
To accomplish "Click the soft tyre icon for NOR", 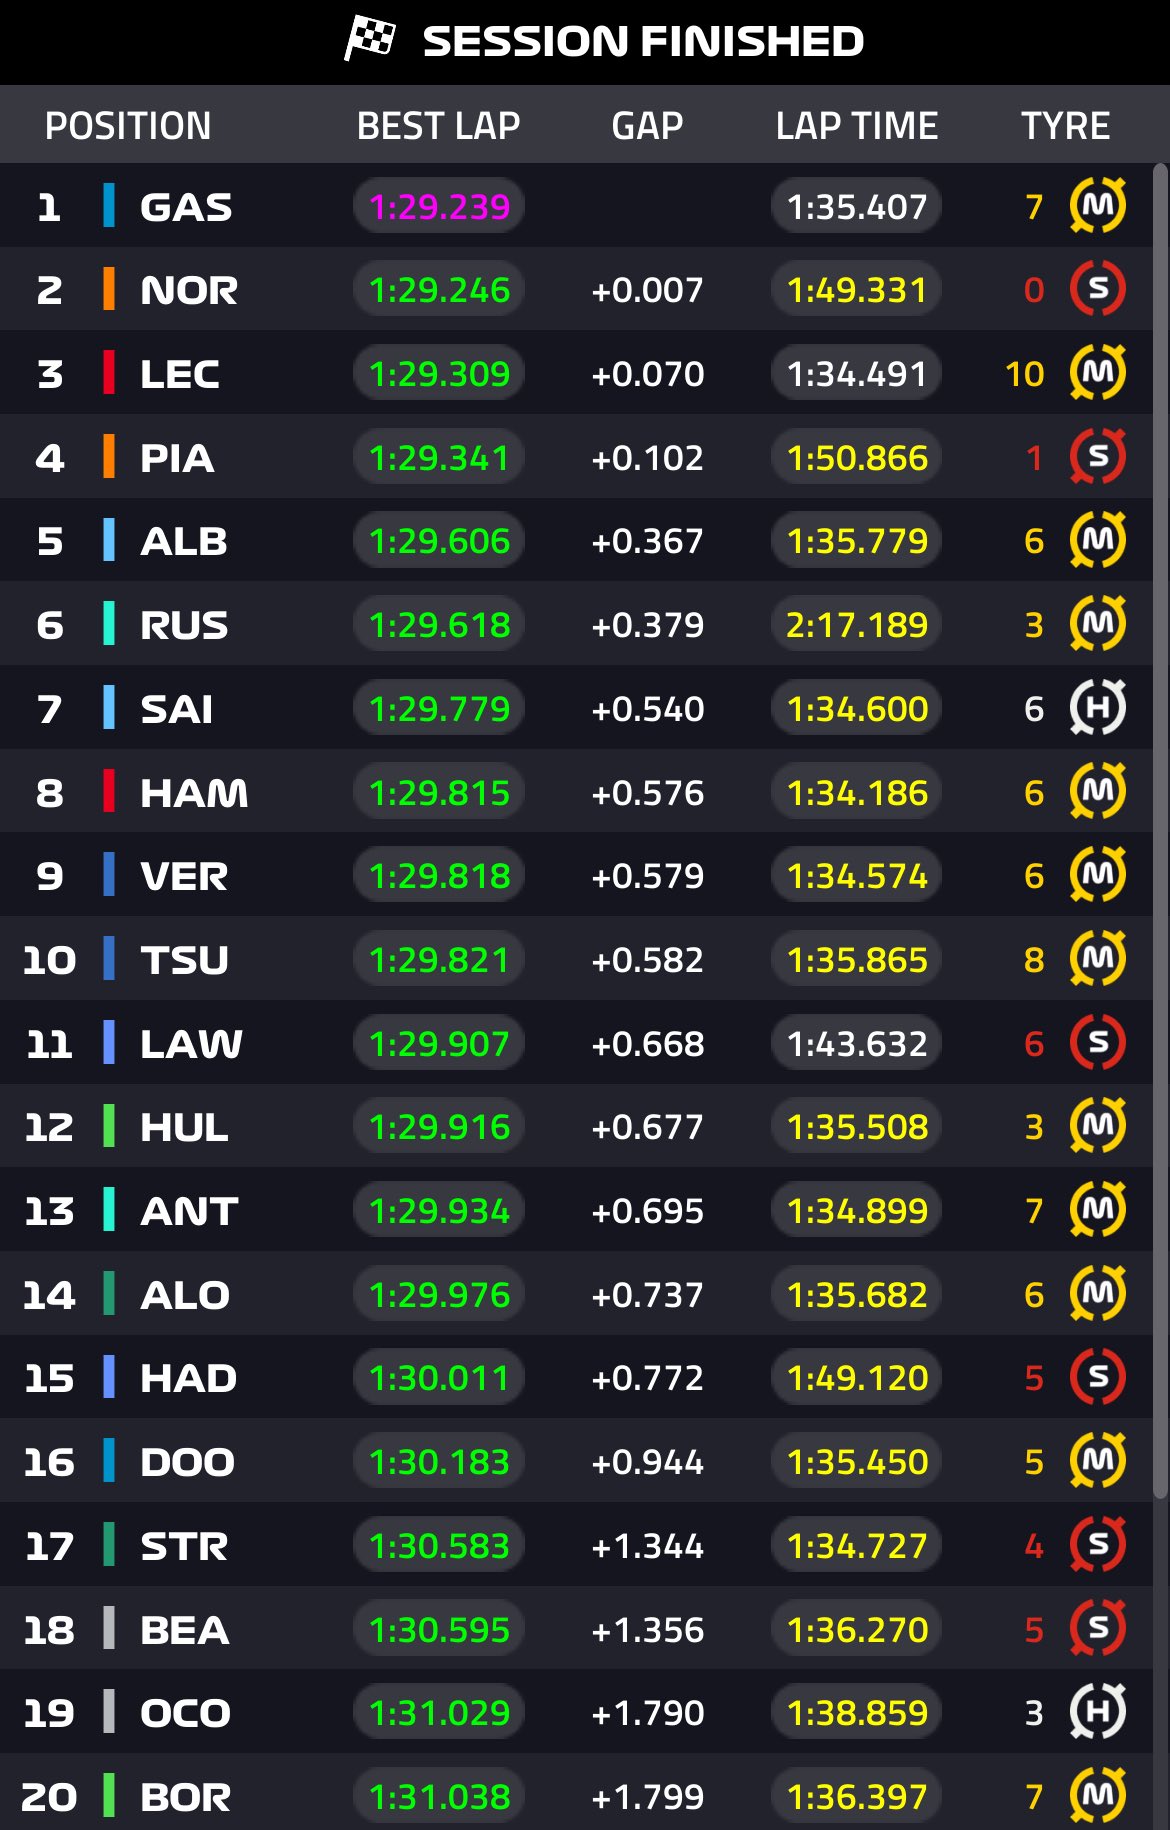I will pos(1097,289).
